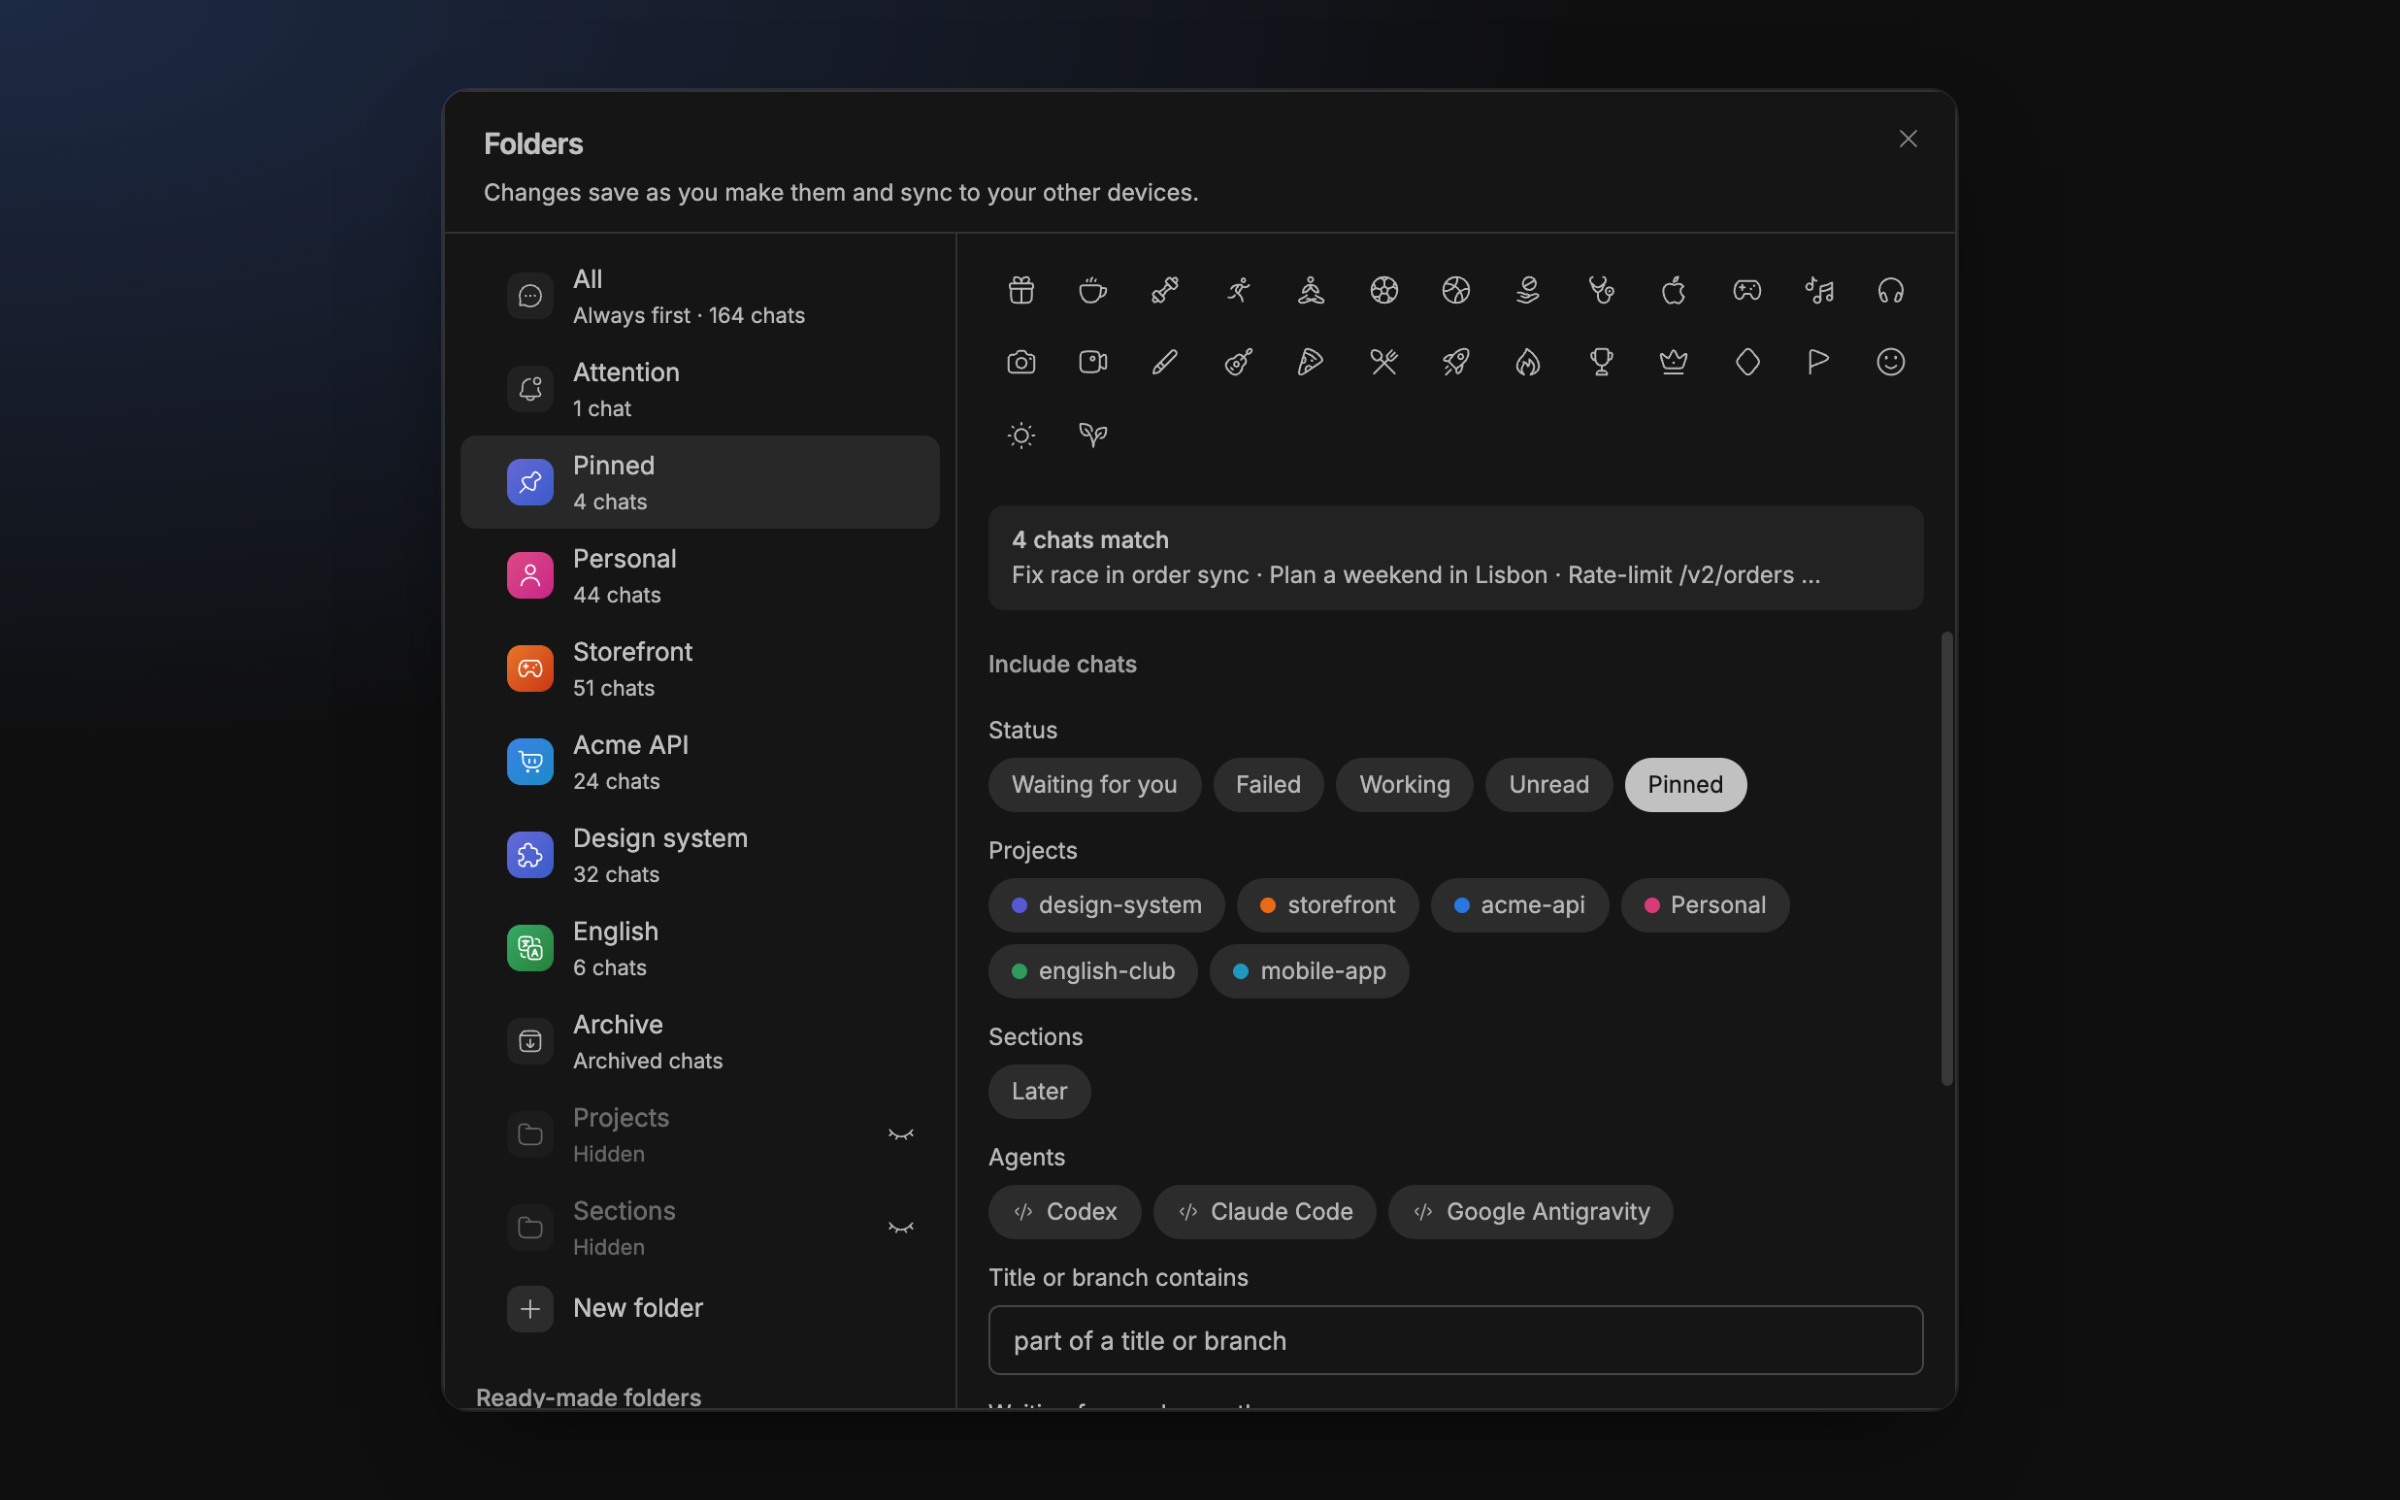The image size is (2400, 1500).
Task: Toggle the Failed status chip
Action: coord(1268,785)
